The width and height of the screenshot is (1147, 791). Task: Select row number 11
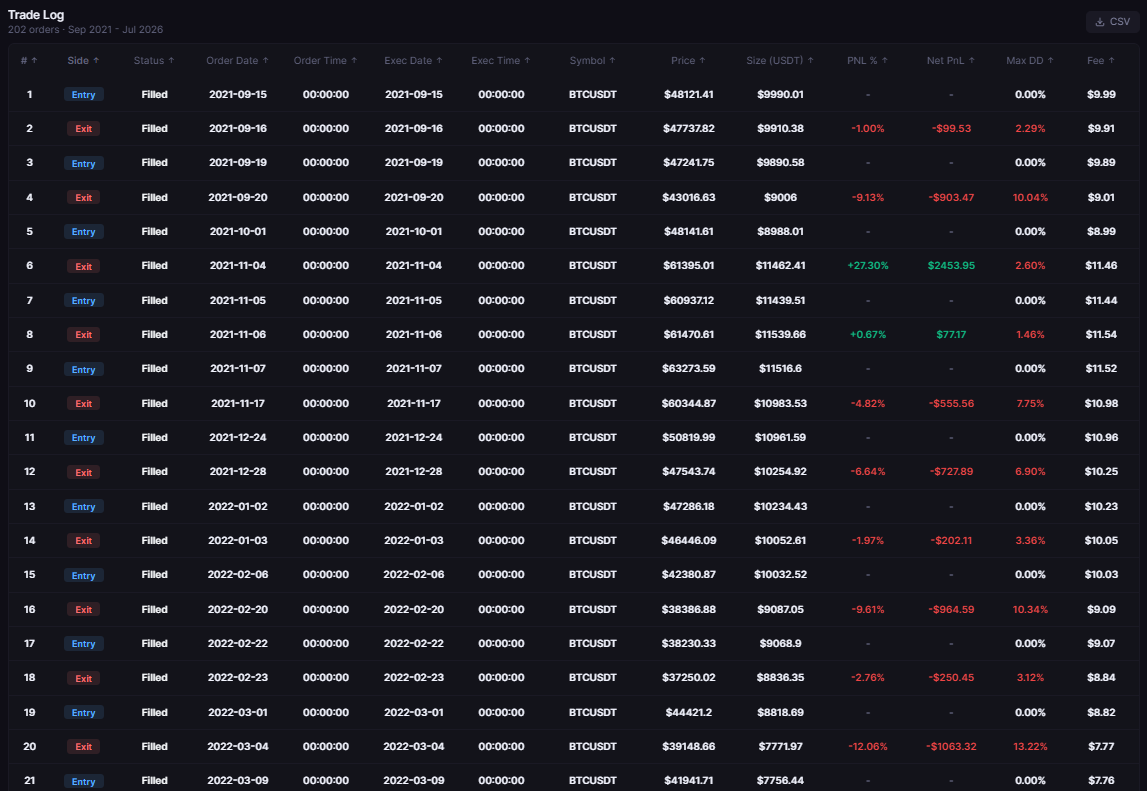(29, 438)
